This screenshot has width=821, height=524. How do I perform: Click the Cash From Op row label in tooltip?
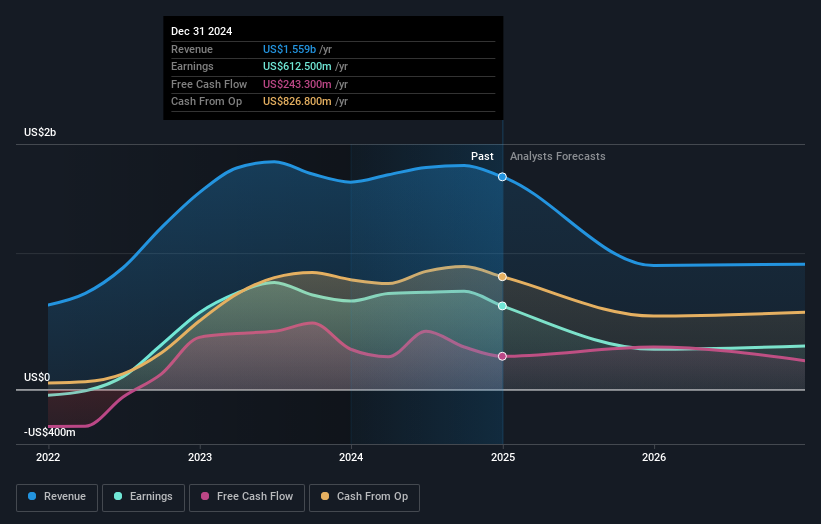[x=206, y=102]
